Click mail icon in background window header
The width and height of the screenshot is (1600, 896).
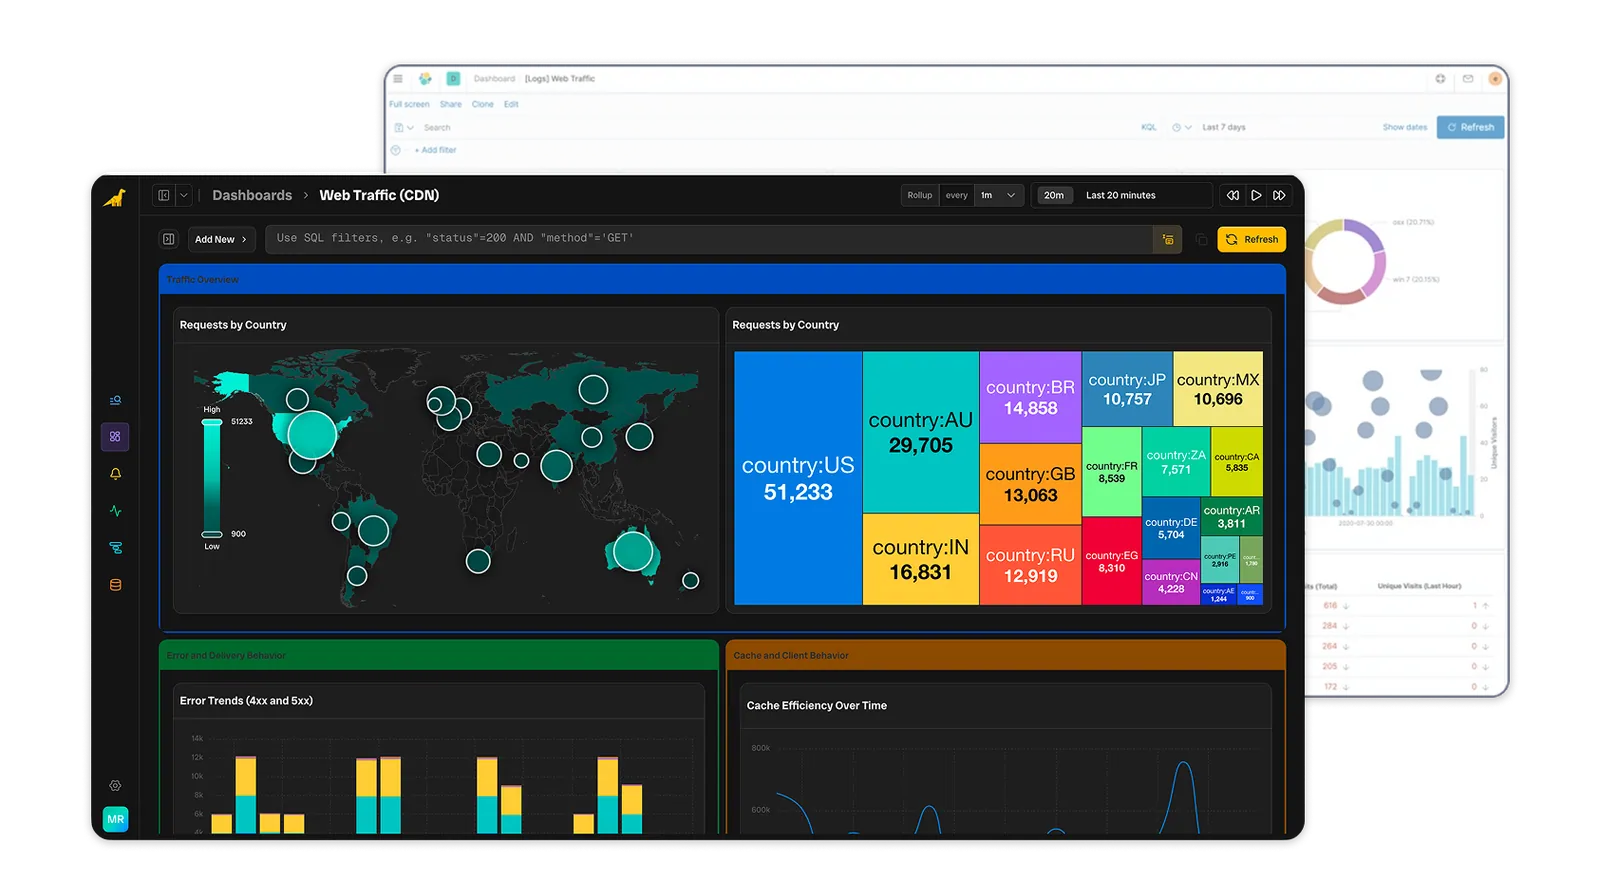pos(1468,78)
